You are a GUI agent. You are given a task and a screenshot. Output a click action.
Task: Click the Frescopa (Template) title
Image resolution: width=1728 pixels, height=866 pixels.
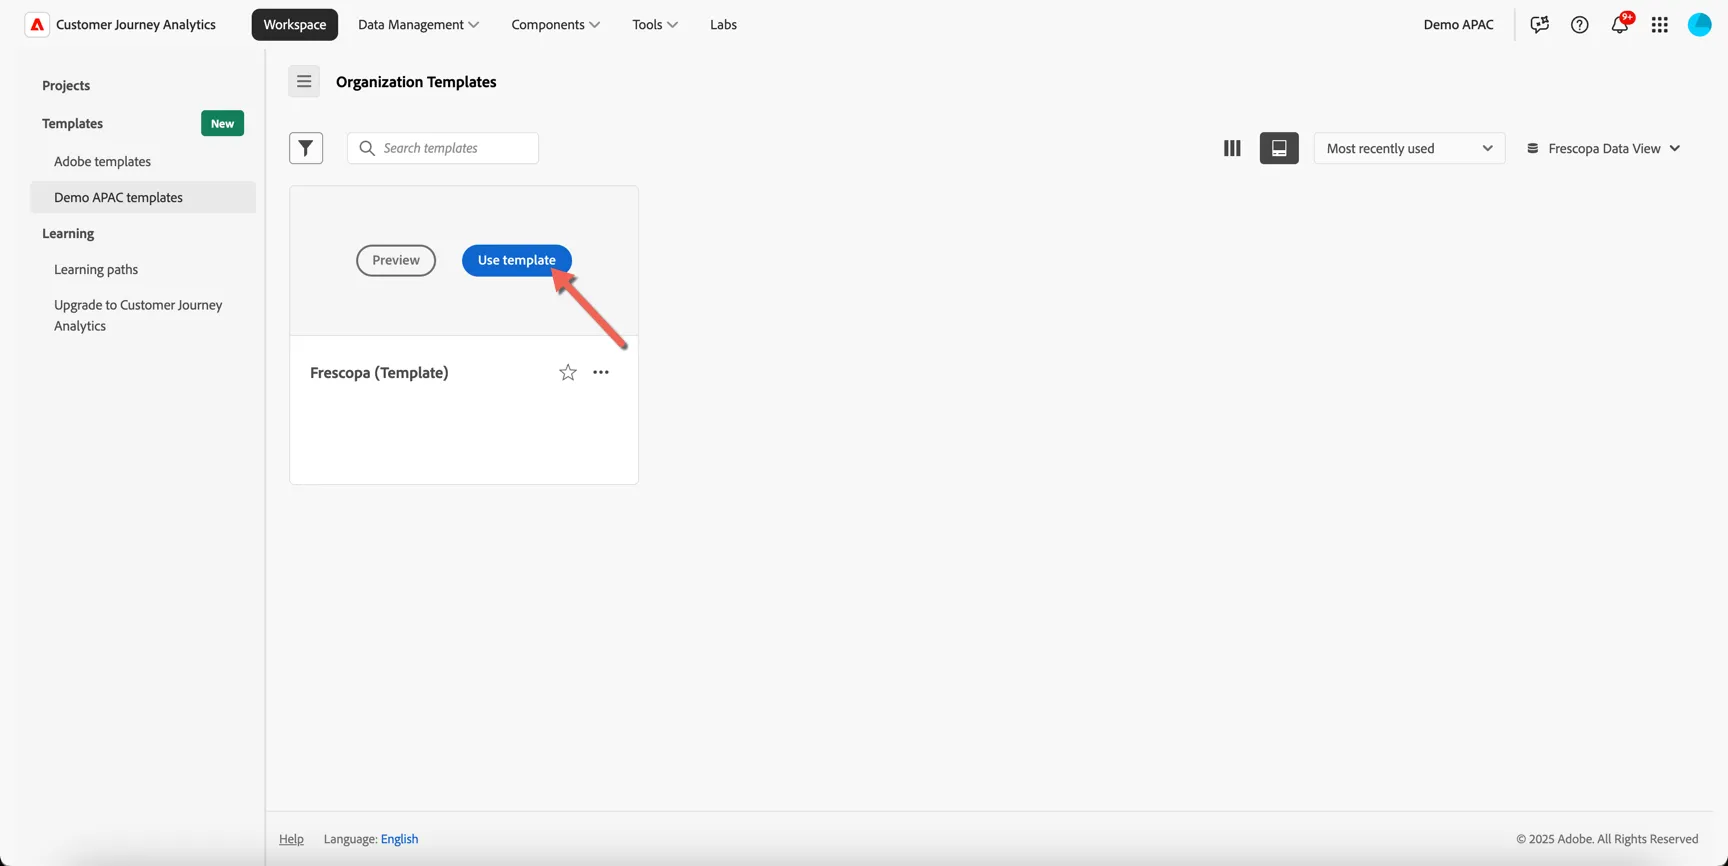(x=379, y=373)
